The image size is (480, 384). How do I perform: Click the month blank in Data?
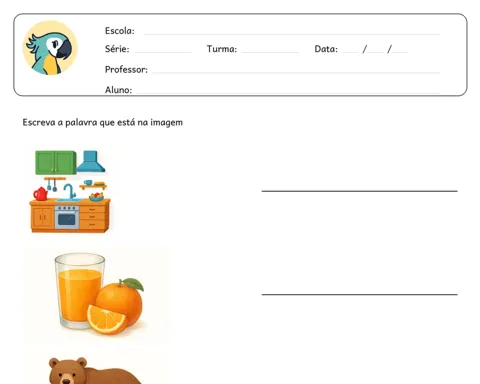376,52
